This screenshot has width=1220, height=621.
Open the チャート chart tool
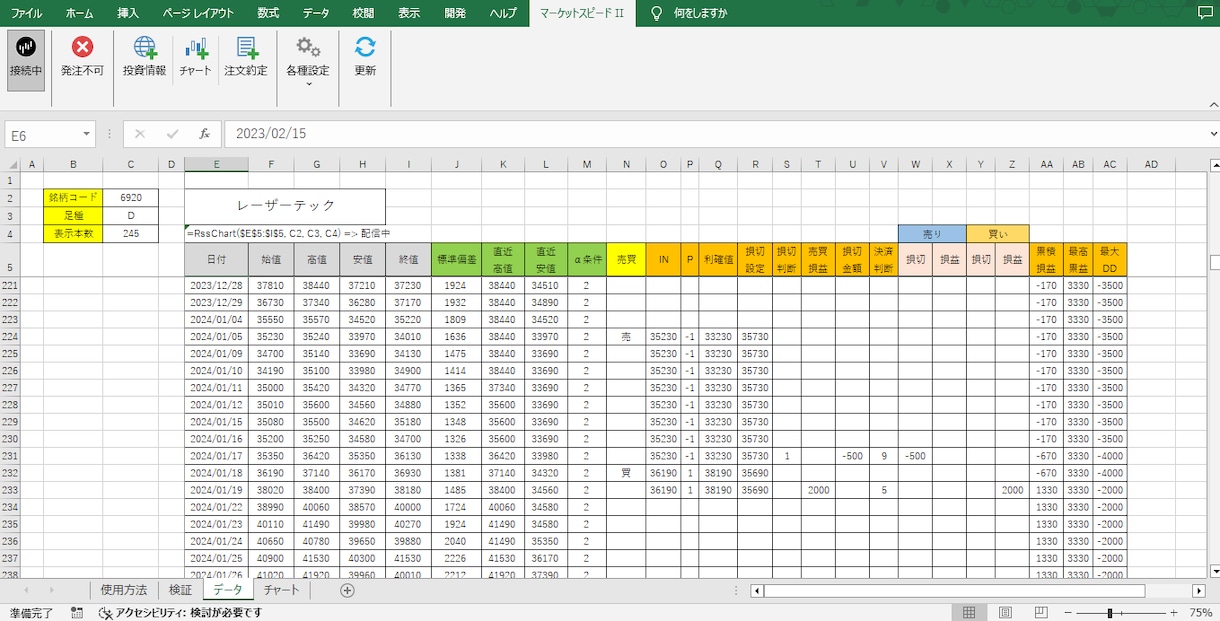click(196, 58)
